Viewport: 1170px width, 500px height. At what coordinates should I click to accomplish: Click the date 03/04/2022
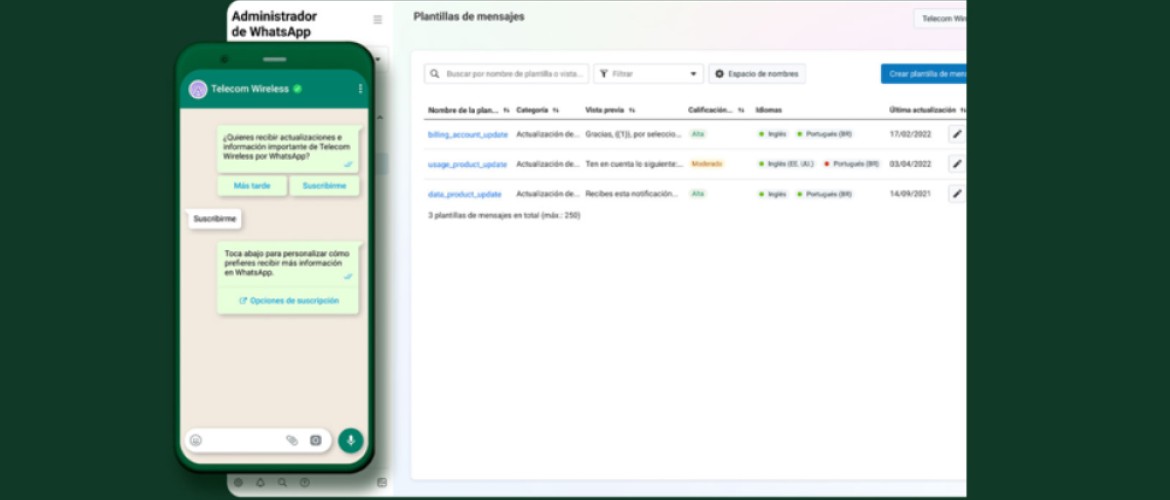[910, 164]
